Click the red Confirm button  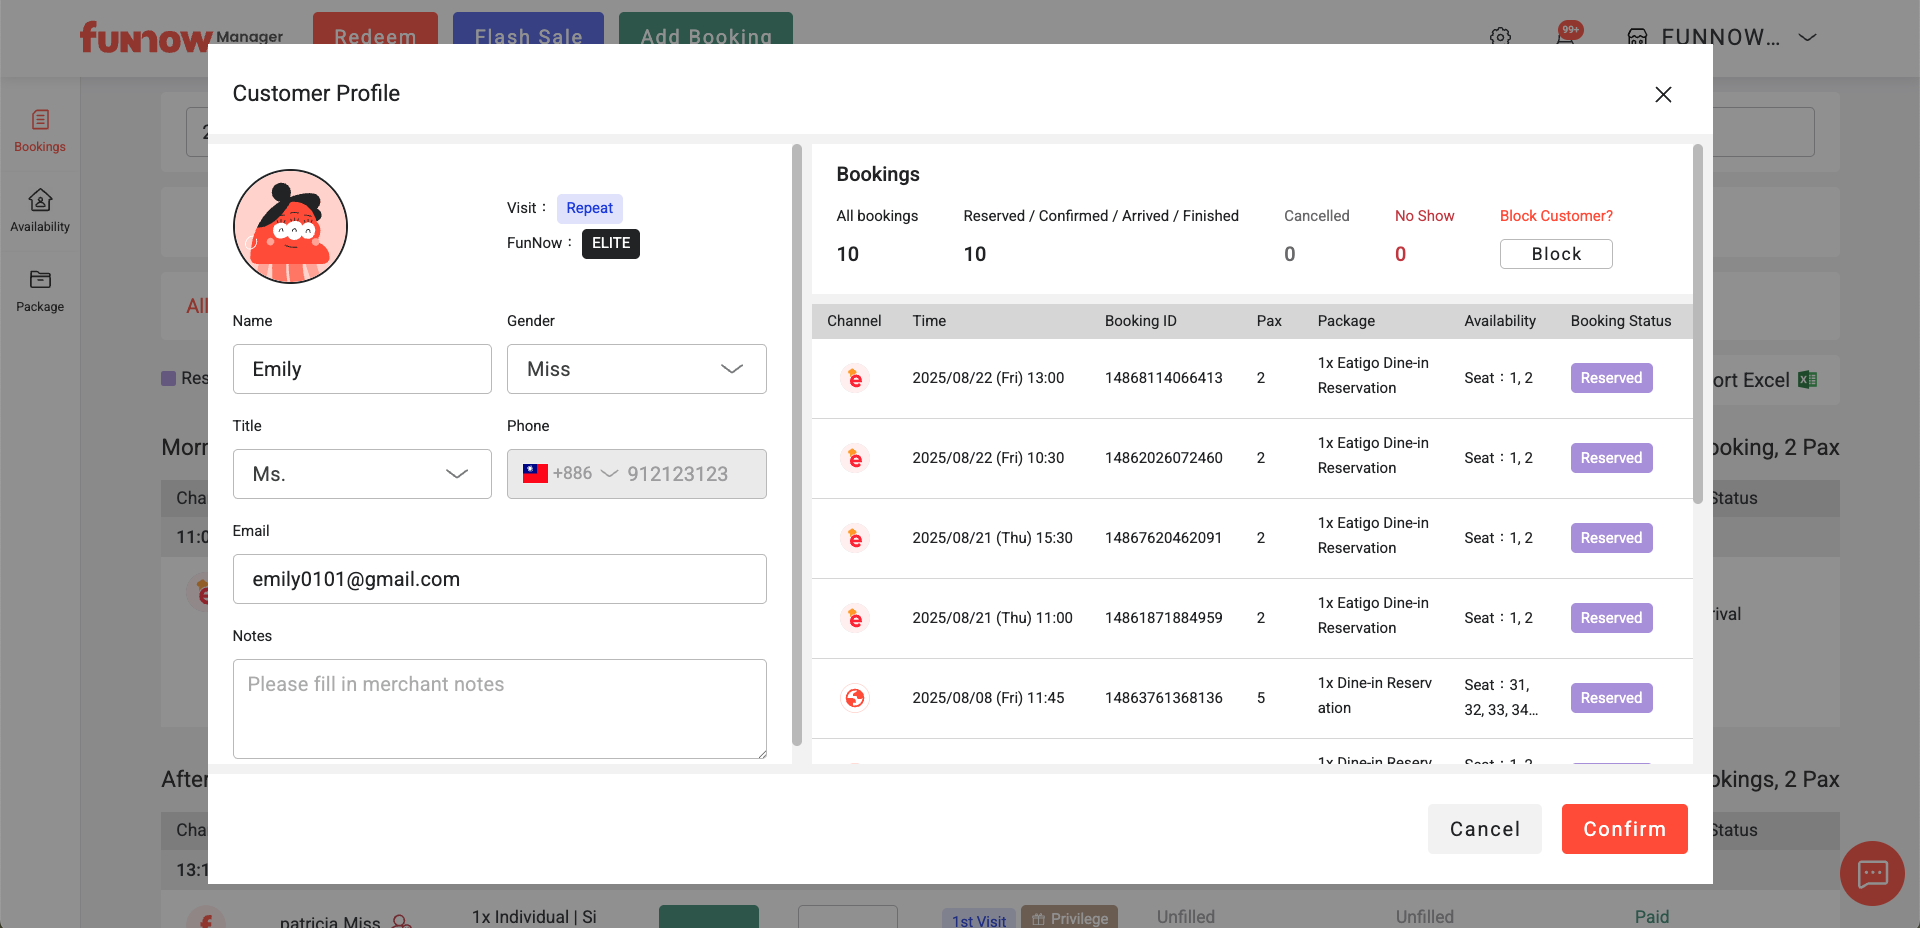pyautogui.click(x=1624, y=829)
